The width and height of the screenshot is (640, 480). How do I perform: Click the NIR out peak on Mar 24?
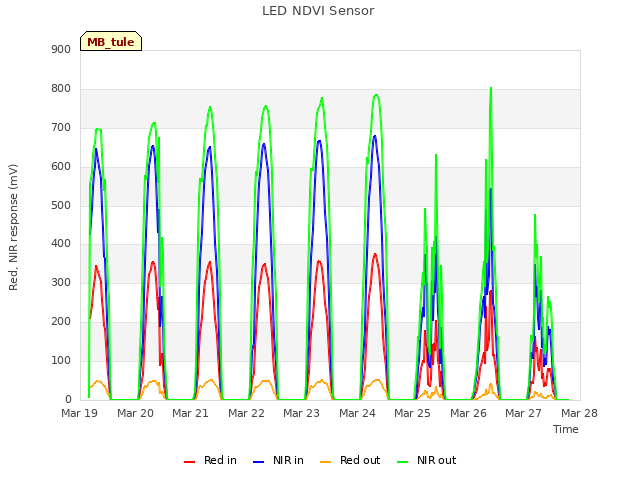tap(376, 95)
